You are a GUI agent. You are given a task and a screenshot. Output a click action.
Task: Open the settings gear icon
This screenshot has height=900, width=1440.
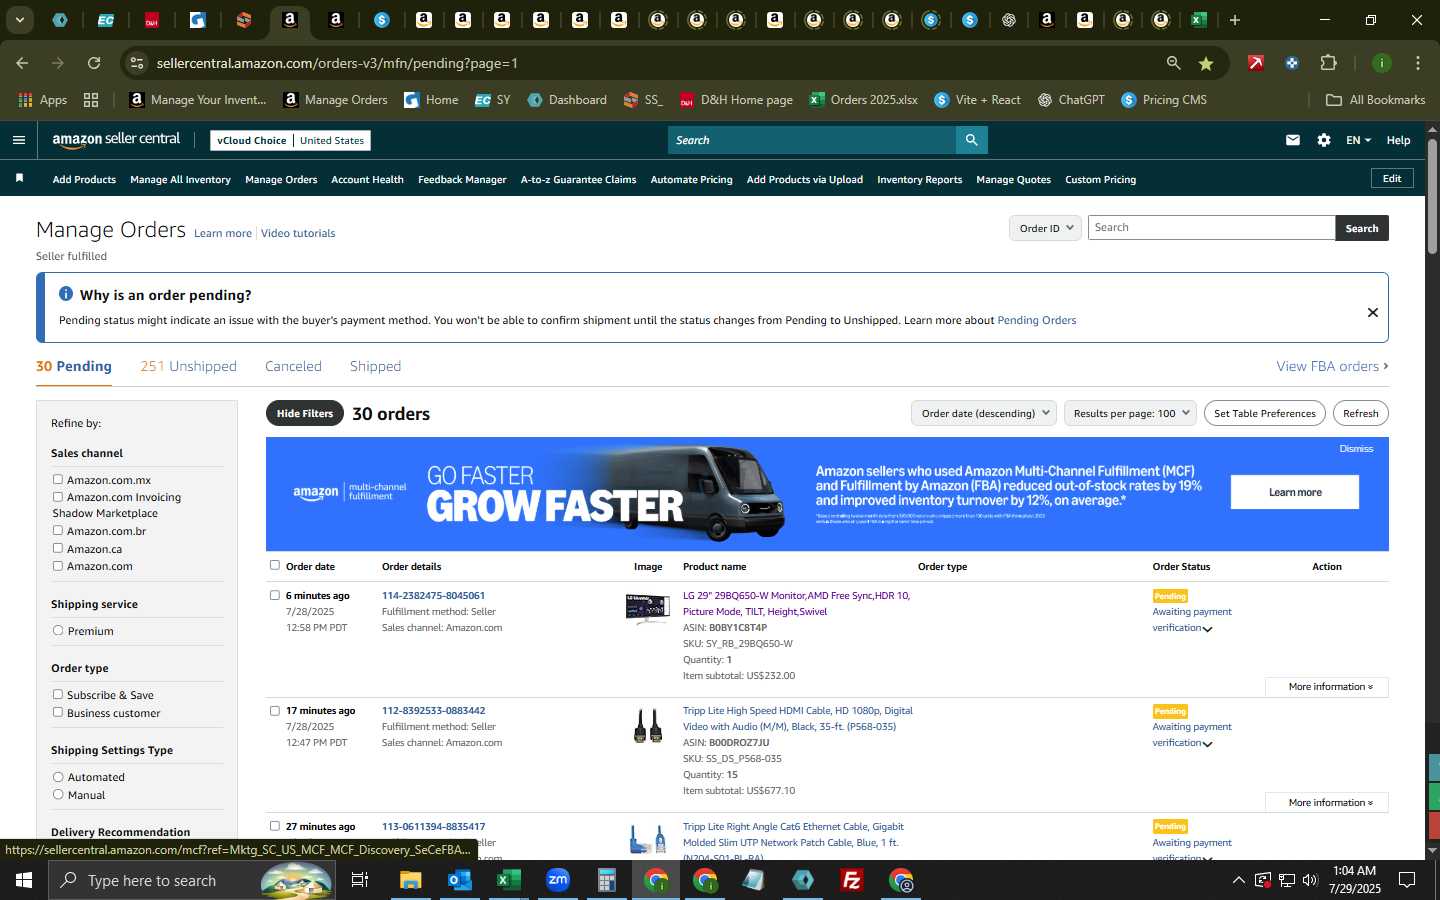(1324, 140)
